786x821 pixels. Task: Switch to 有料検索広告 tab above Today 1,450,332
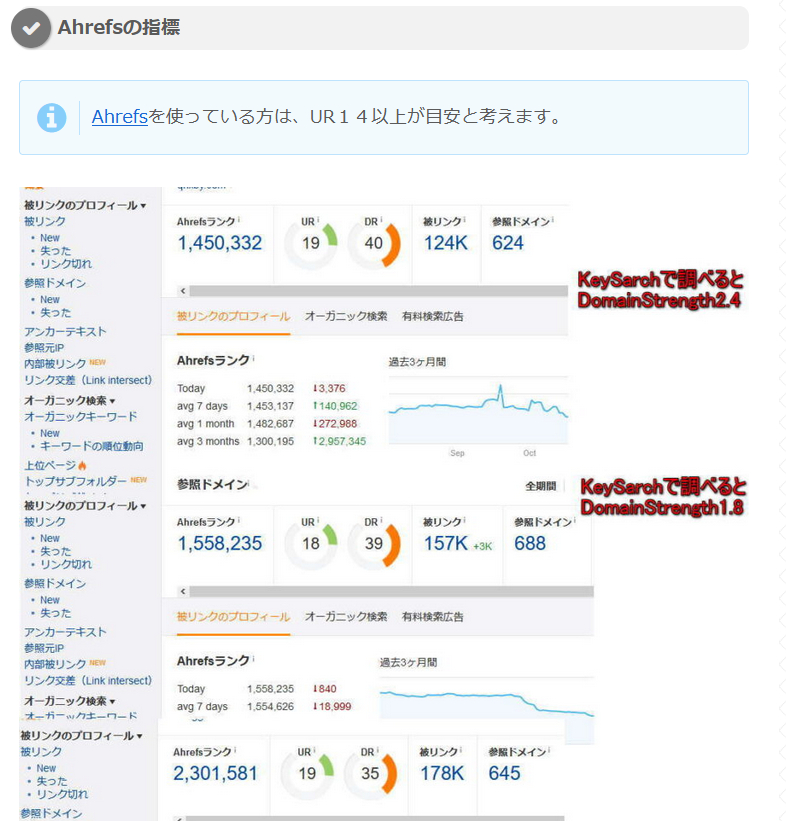pos(433,316)
